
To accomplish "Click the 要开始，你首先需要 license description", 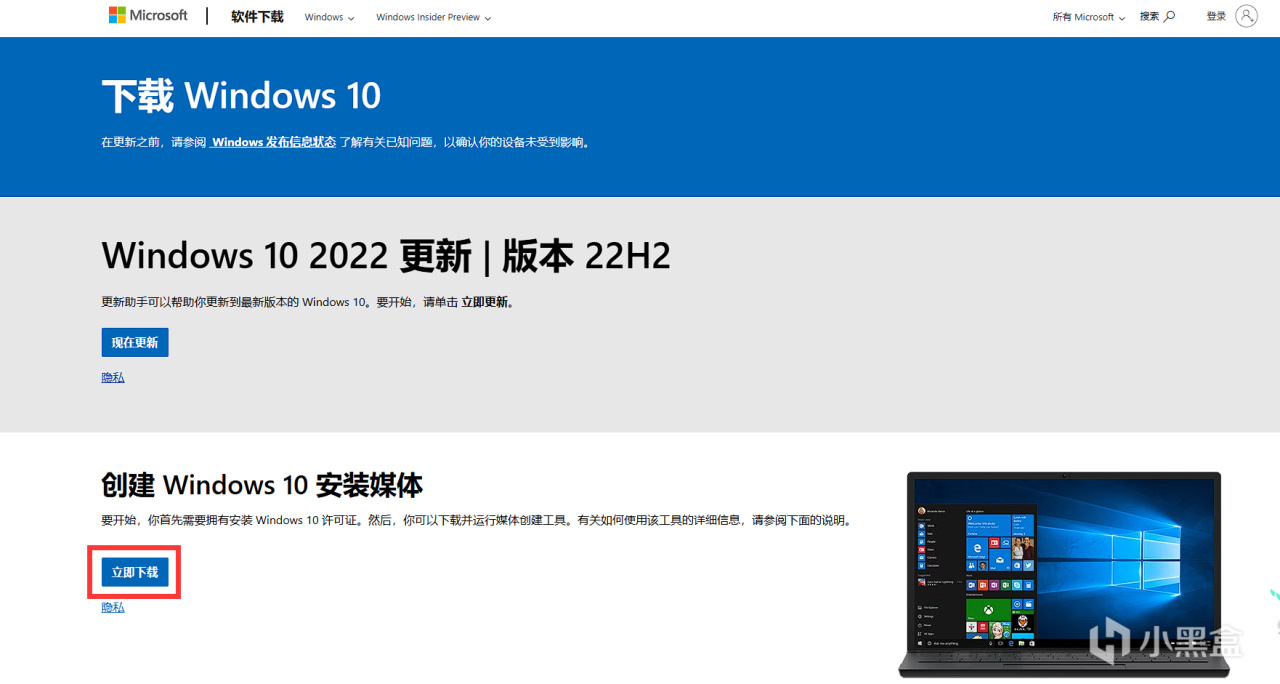I will [476, 520].
